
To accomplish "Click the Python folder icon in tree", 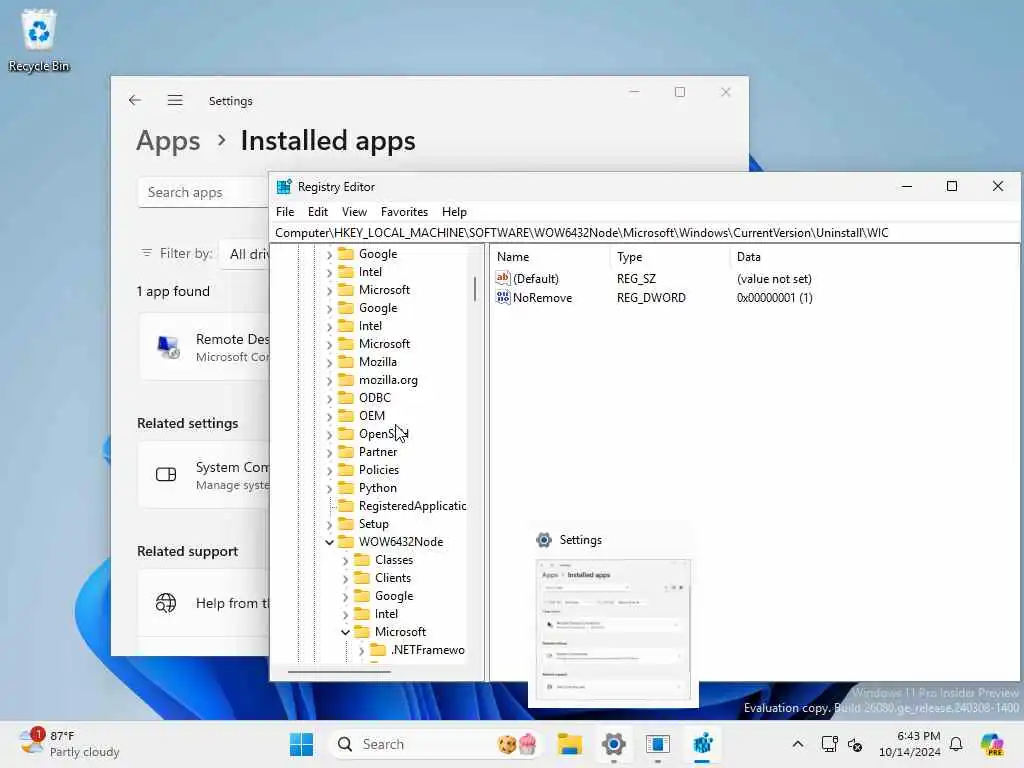I will pos(345,487).
